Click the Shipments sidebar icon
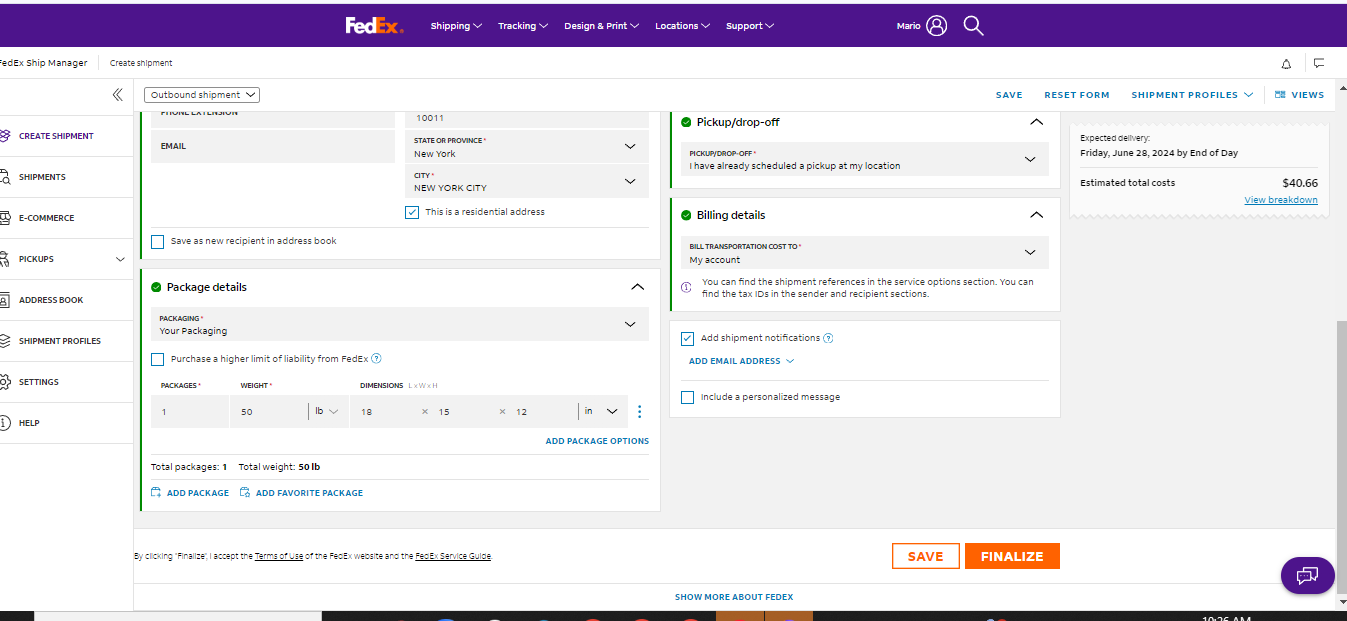This screenshot has width=1347, height=621. pos(4,177)
